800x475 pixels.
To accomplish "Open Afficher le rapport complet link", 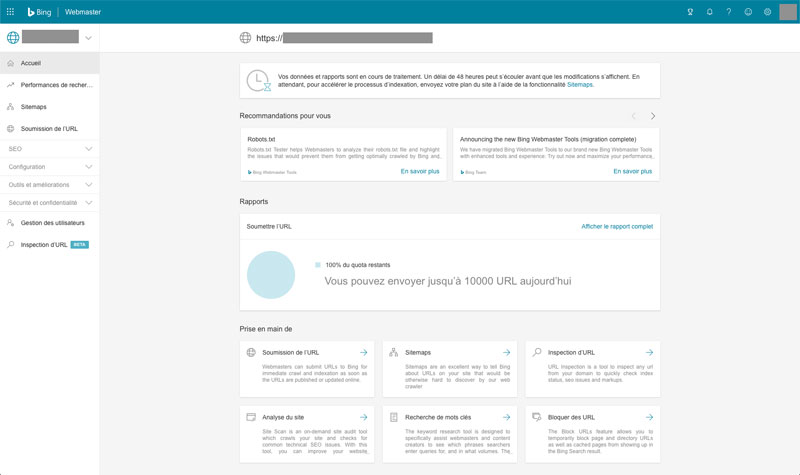I will (x=617, y=227).
